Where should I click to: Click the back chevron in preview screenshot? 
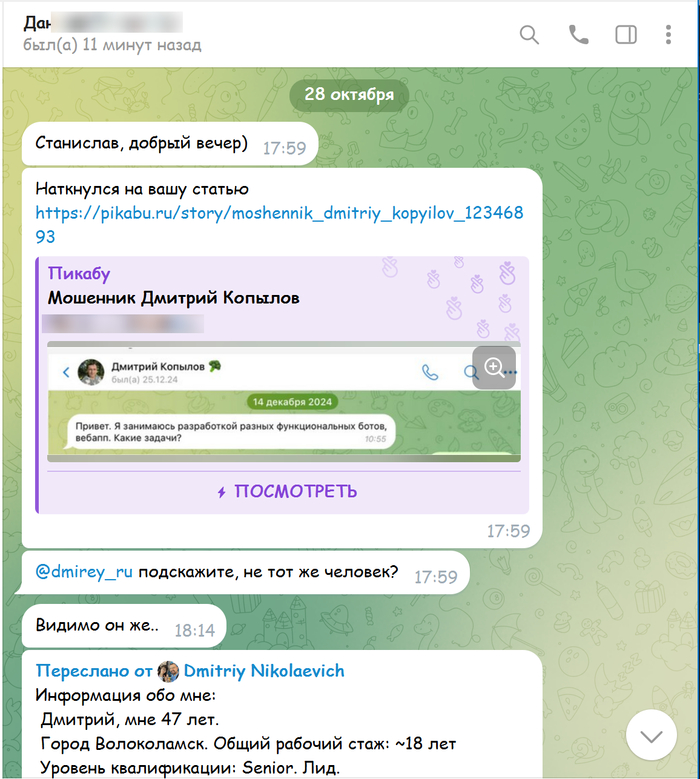[66, 372]
